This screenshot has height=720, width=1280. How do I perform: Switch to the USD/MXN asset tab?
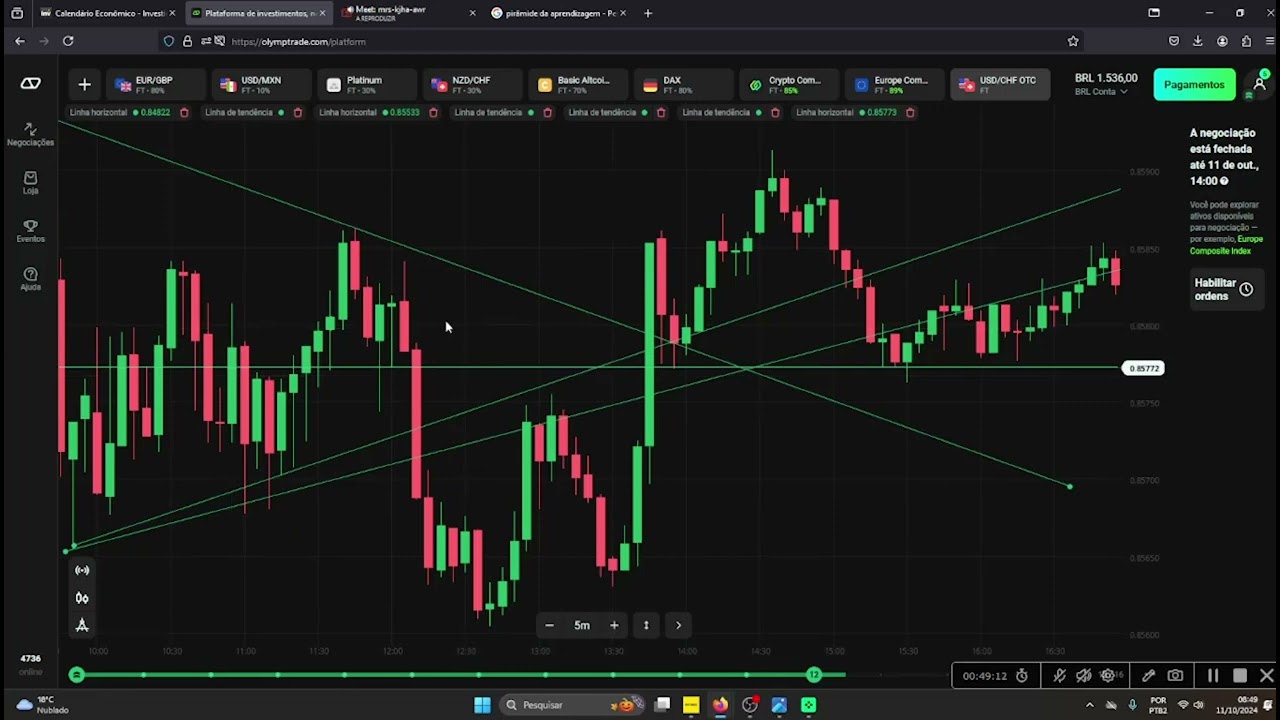pos(261,85)
